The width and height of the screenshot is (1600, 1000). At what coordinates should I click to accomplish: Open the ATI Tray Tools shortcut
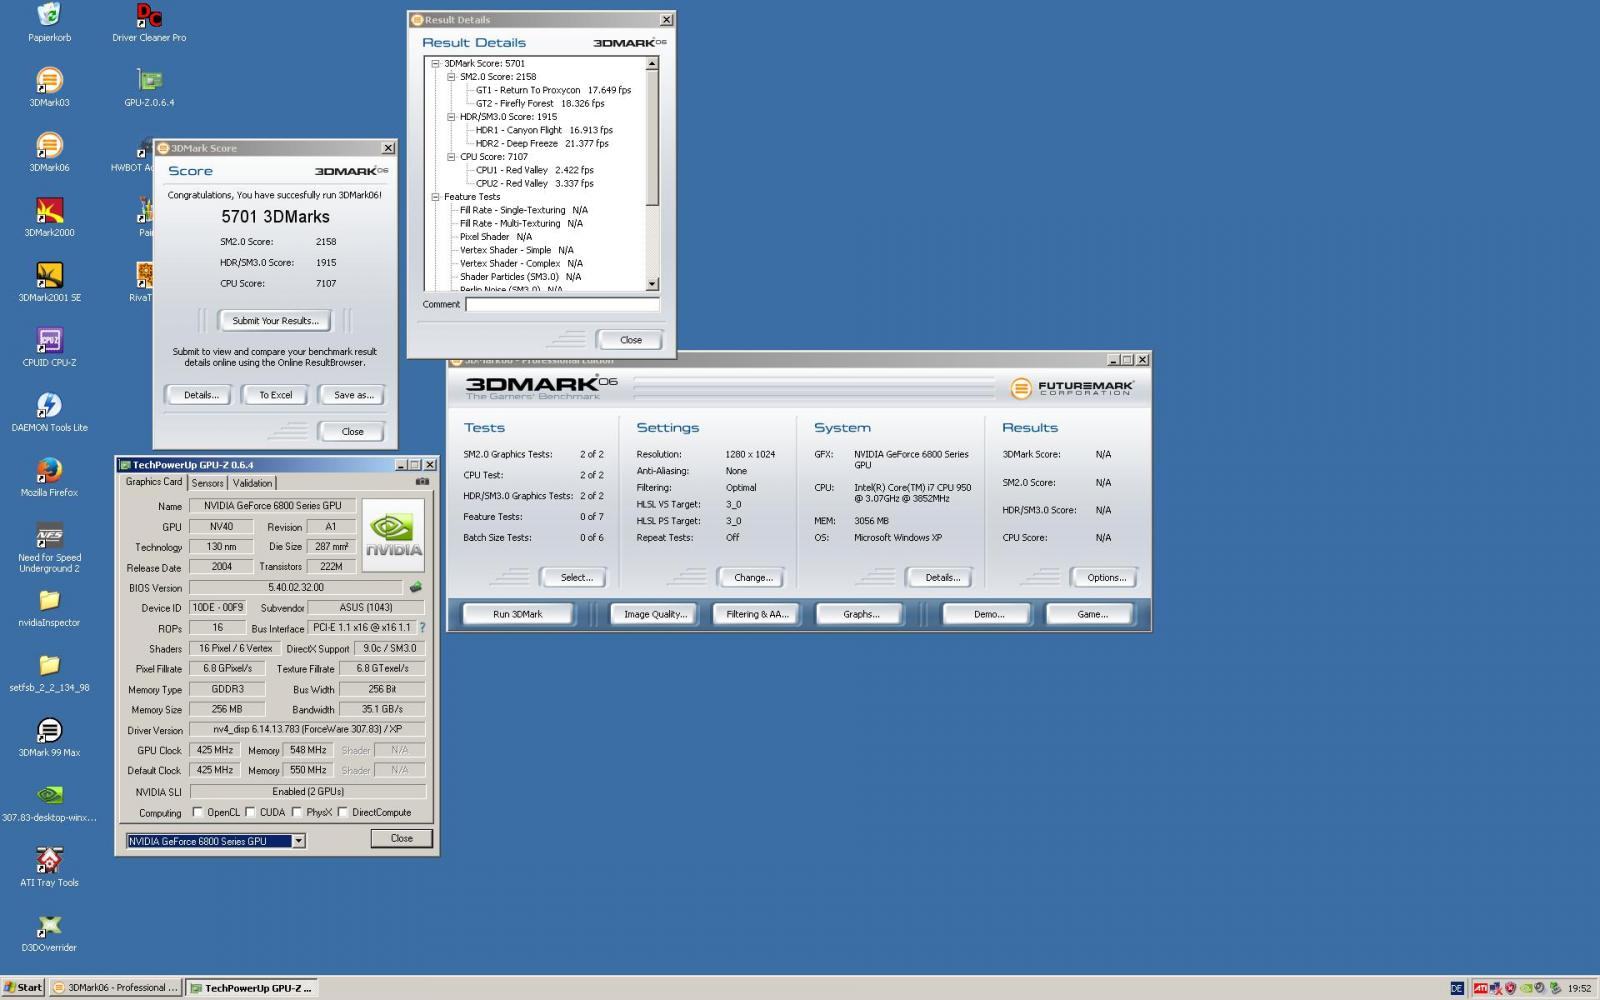[49, 861]
